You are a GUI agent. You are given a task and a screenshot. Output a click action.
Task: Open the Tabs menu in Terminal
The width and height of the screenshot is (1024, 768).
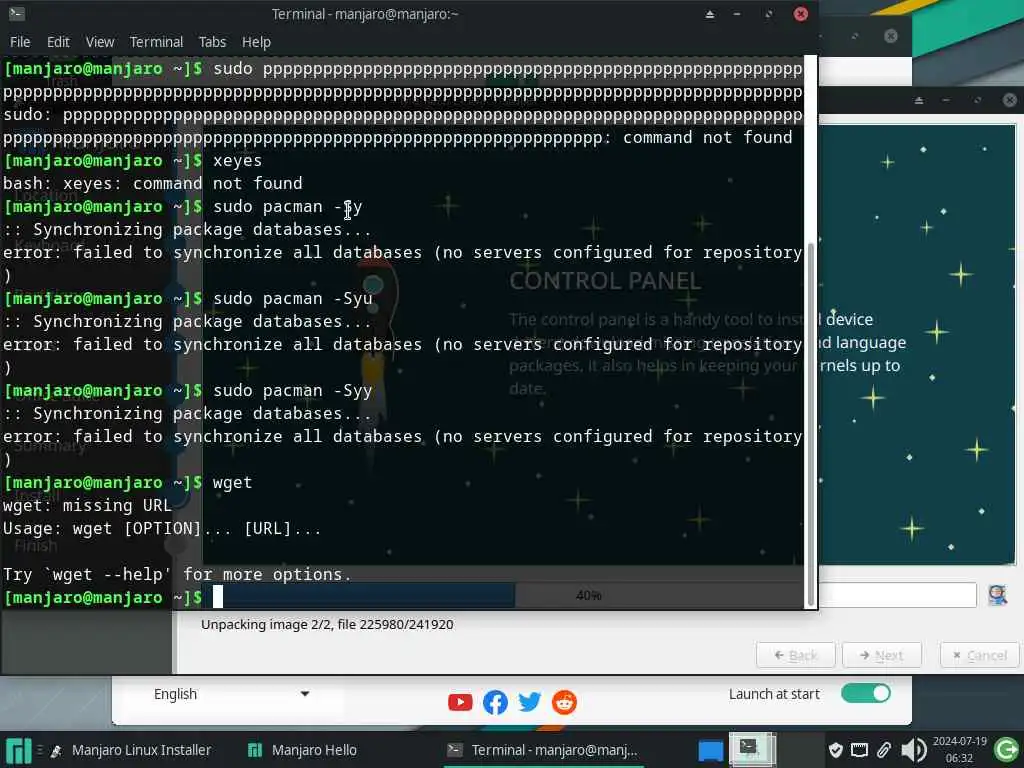212,42
